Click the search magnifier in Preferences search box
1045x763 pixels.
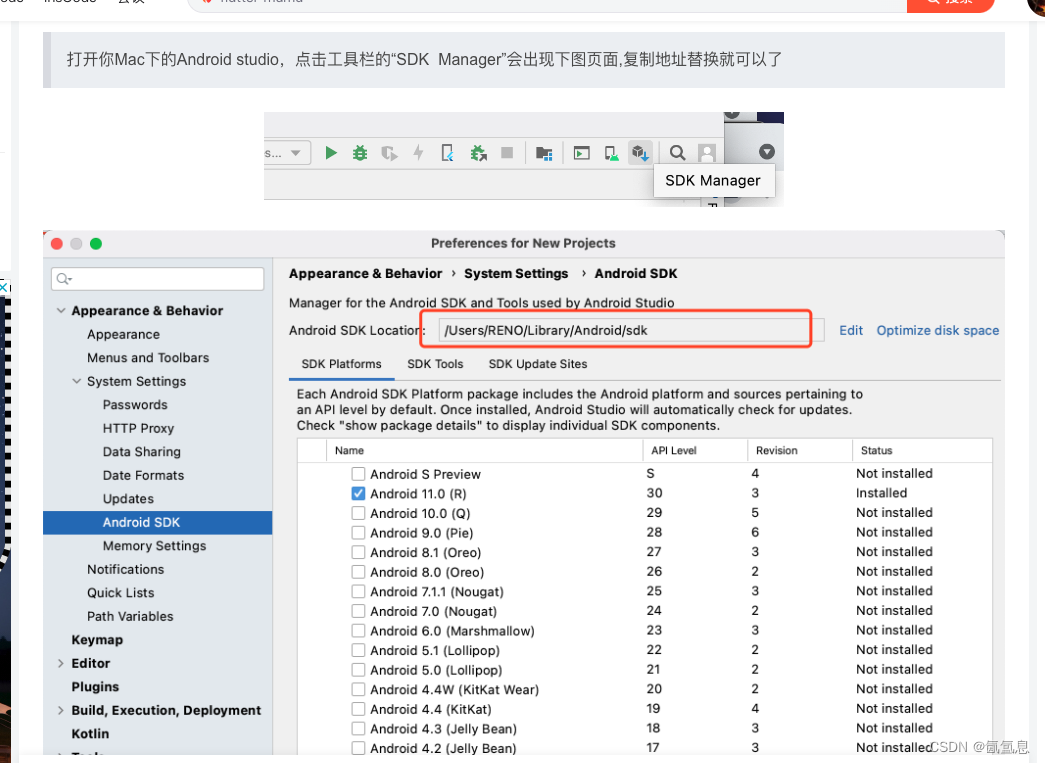tap(64, 279)
